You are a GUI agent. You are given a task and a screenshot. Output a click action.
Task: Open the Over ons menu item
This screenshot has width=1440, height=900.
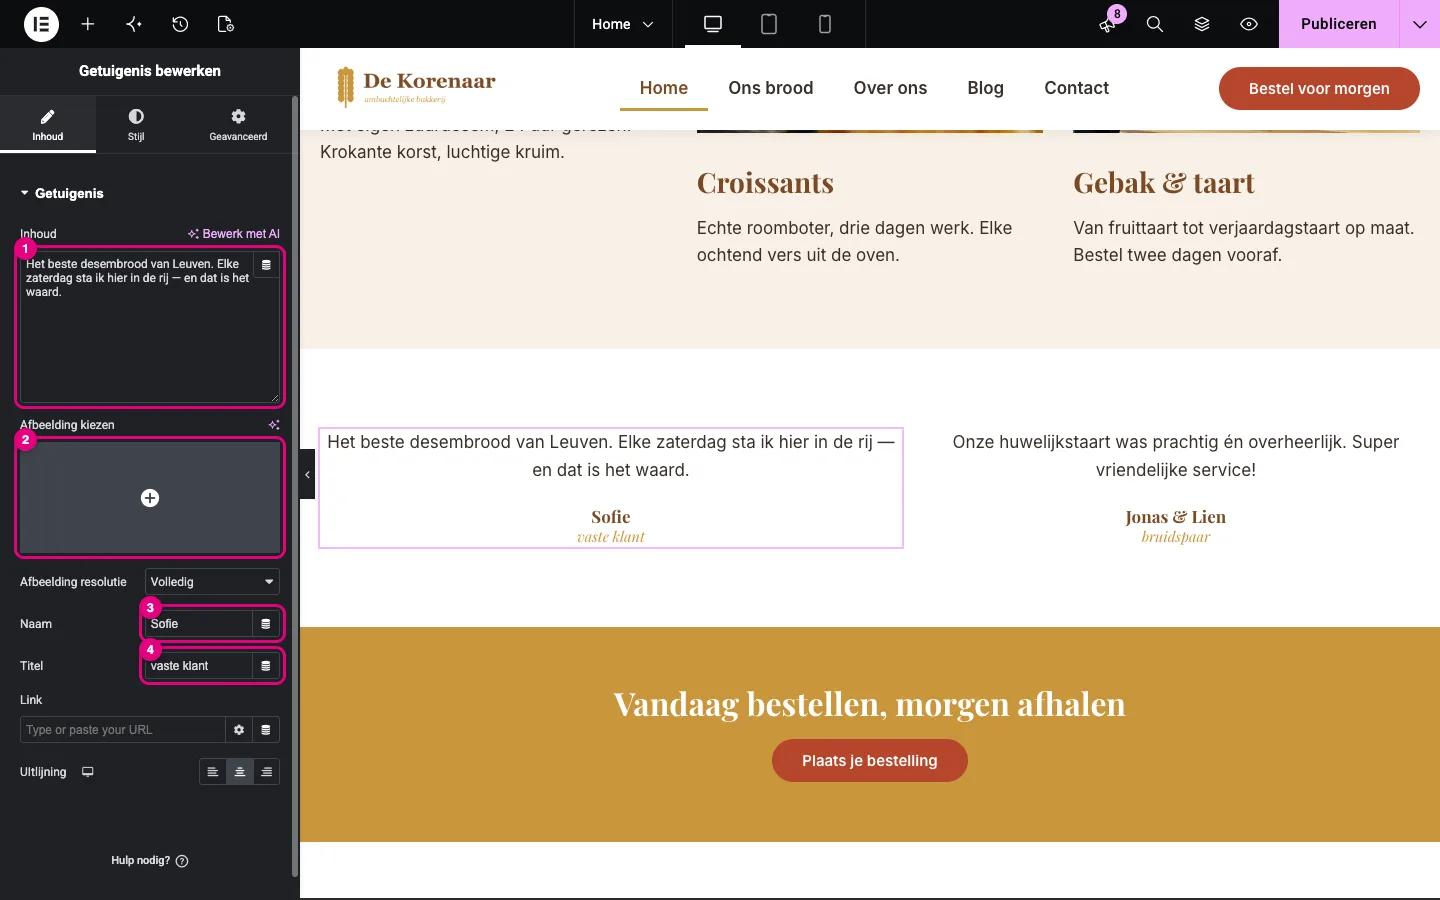pos(890,88)
